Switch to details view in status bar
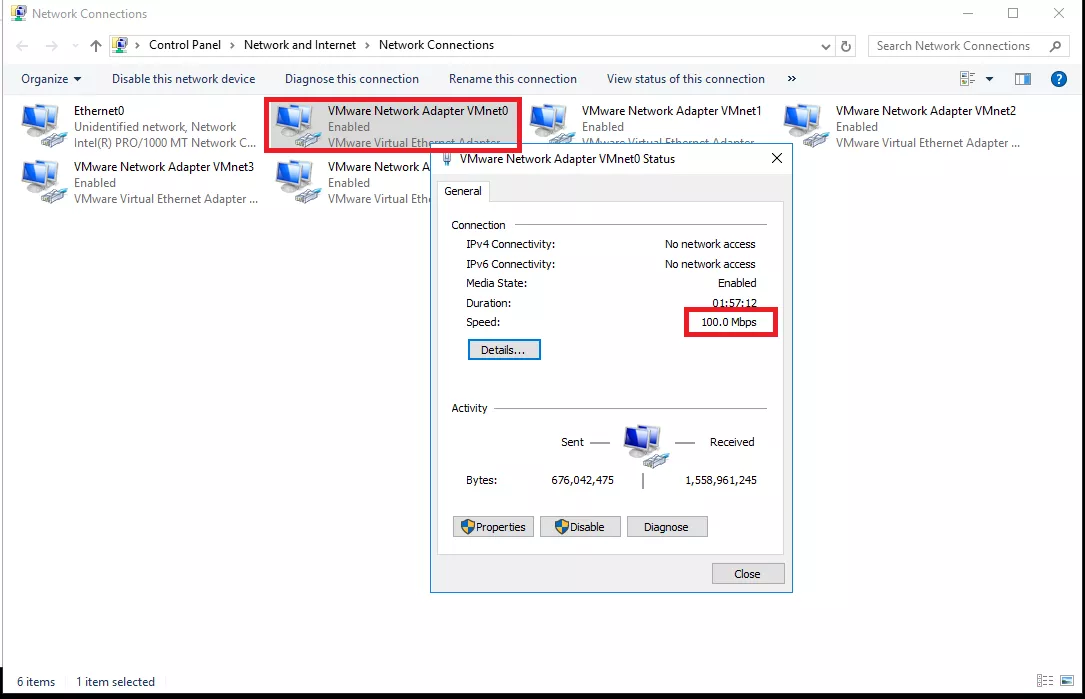This screenshot has width=1085, height=699. point(1044,681)
